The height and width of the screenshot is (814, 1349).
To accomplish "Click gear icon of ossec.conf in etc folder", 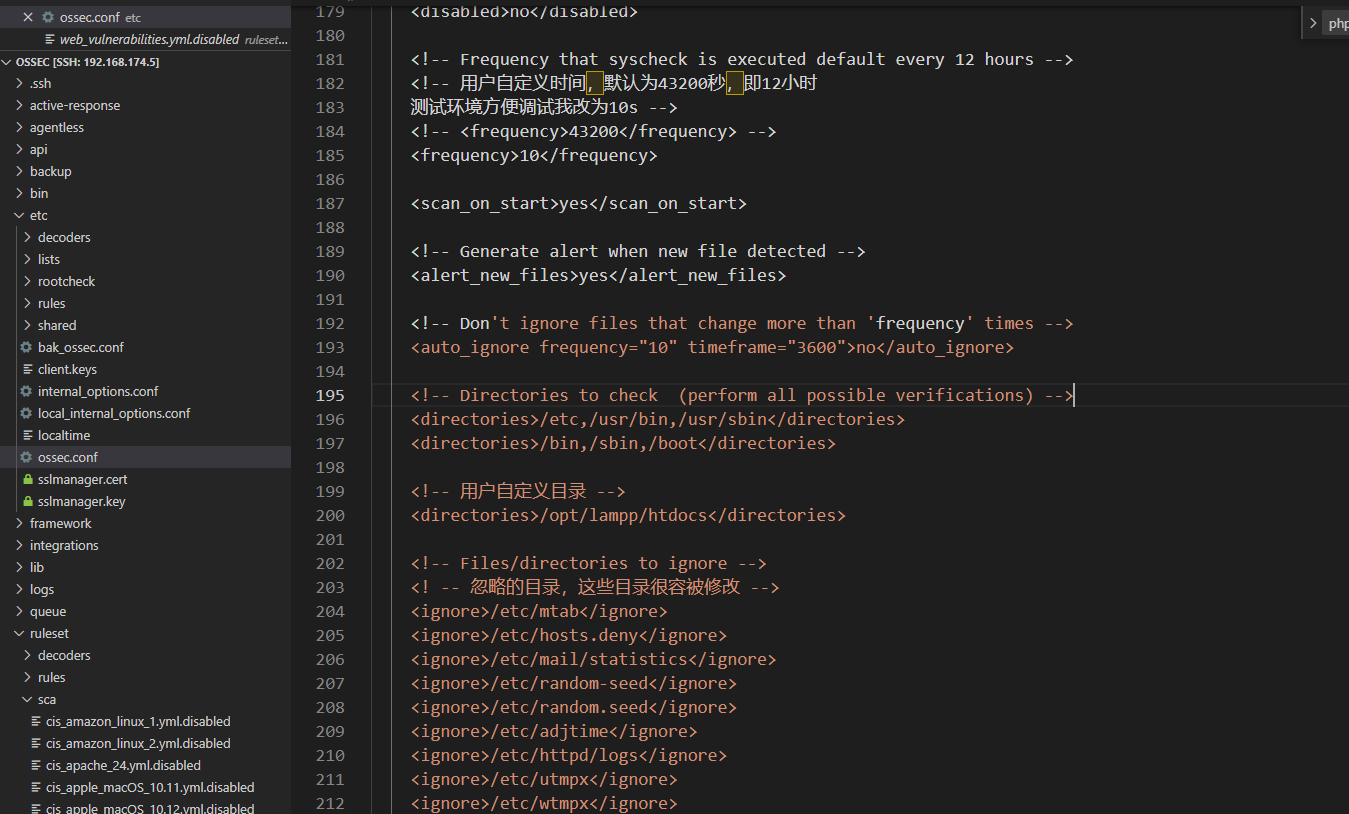I will point(27,457).
